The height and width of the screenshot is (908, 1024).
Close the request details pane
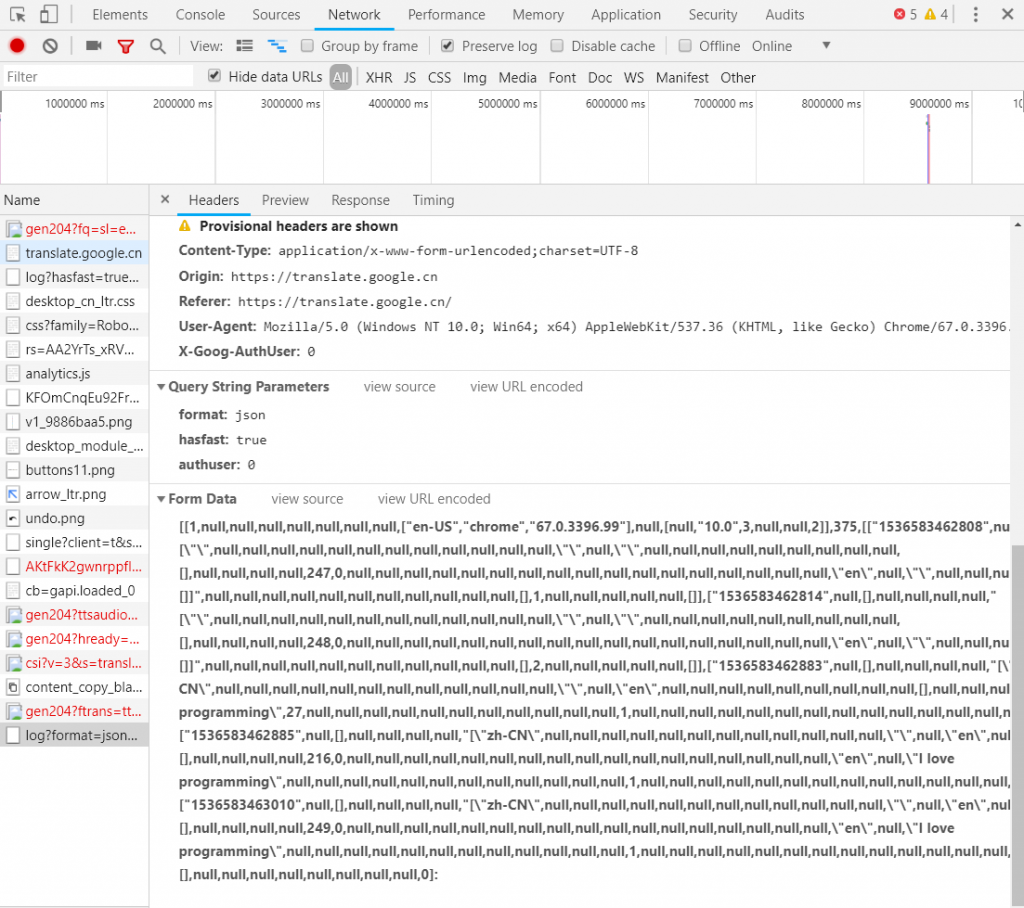pyautogui.click(x=165, y=200)
